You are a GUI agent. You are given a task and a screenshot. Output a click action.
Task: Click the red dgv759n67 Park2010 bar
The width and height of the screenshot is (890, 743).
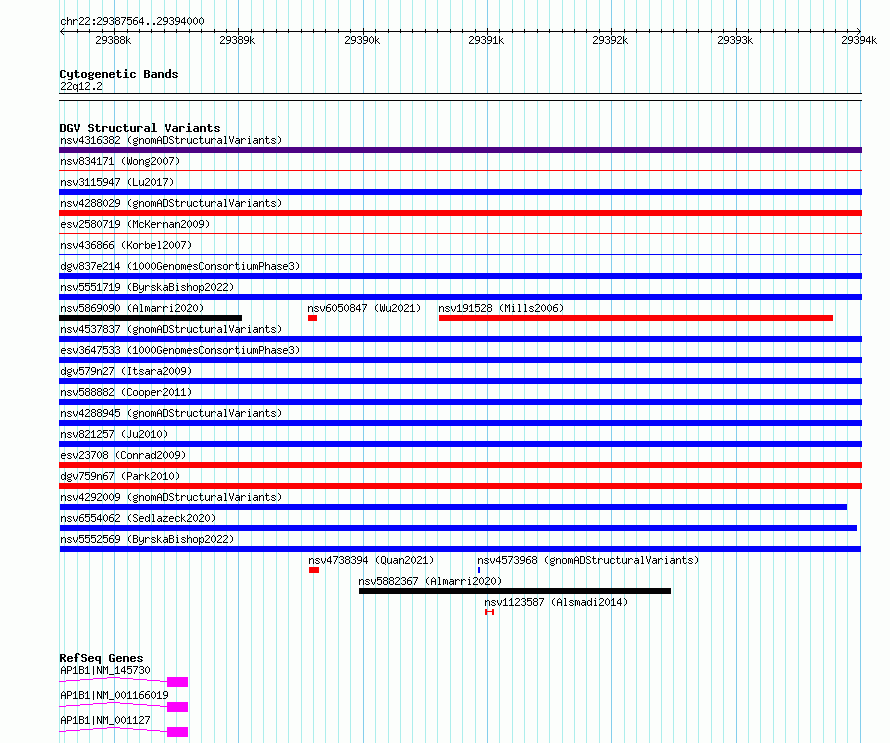460,486
